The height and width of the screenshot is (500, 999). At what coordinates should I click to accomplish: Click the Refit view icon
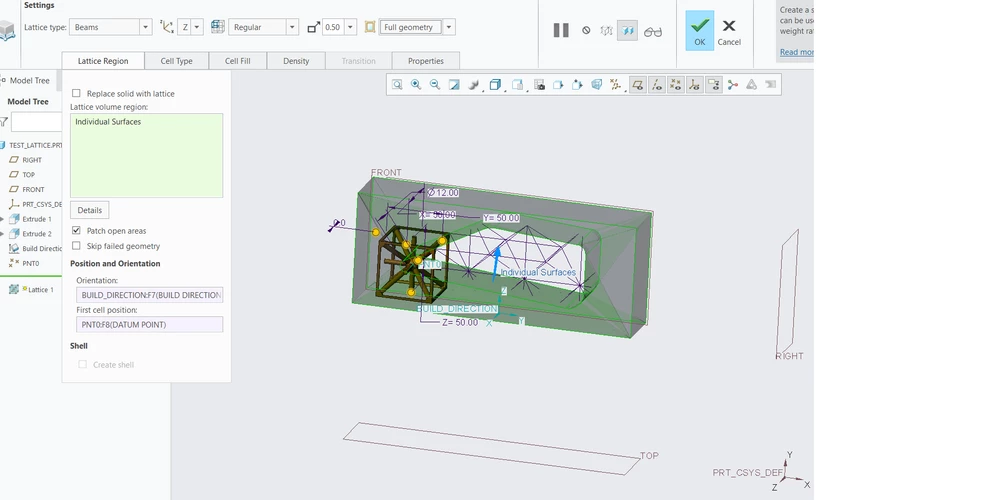[x=397, y=85]
